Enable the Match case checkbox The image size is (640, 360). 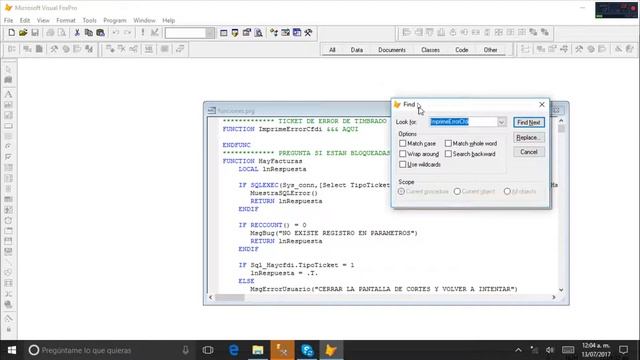pos(402,143)
